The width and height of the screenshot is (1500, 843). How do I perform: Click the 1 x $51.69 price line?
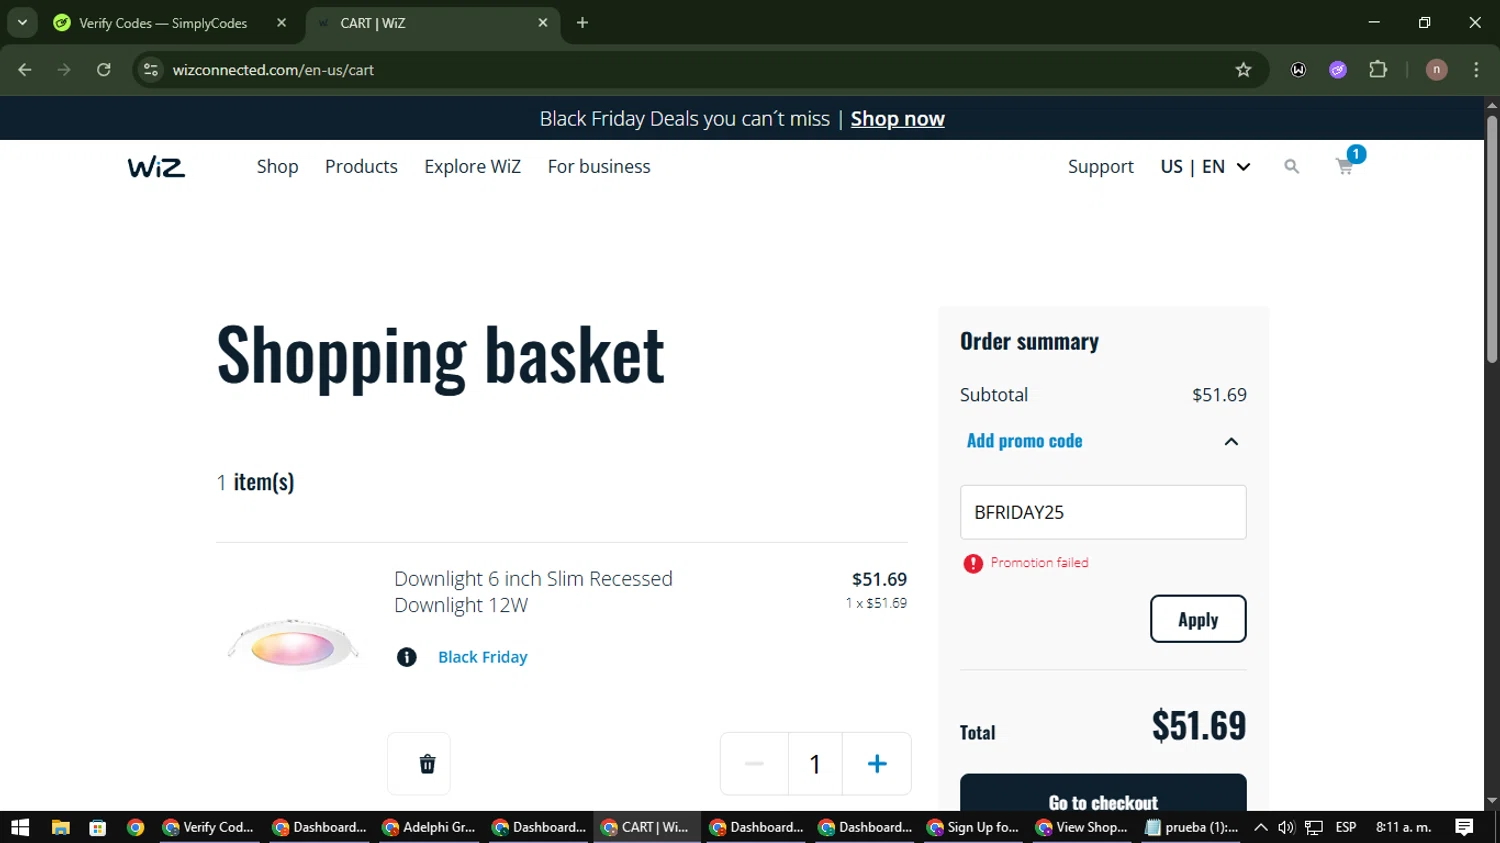[x=876, y=603]
